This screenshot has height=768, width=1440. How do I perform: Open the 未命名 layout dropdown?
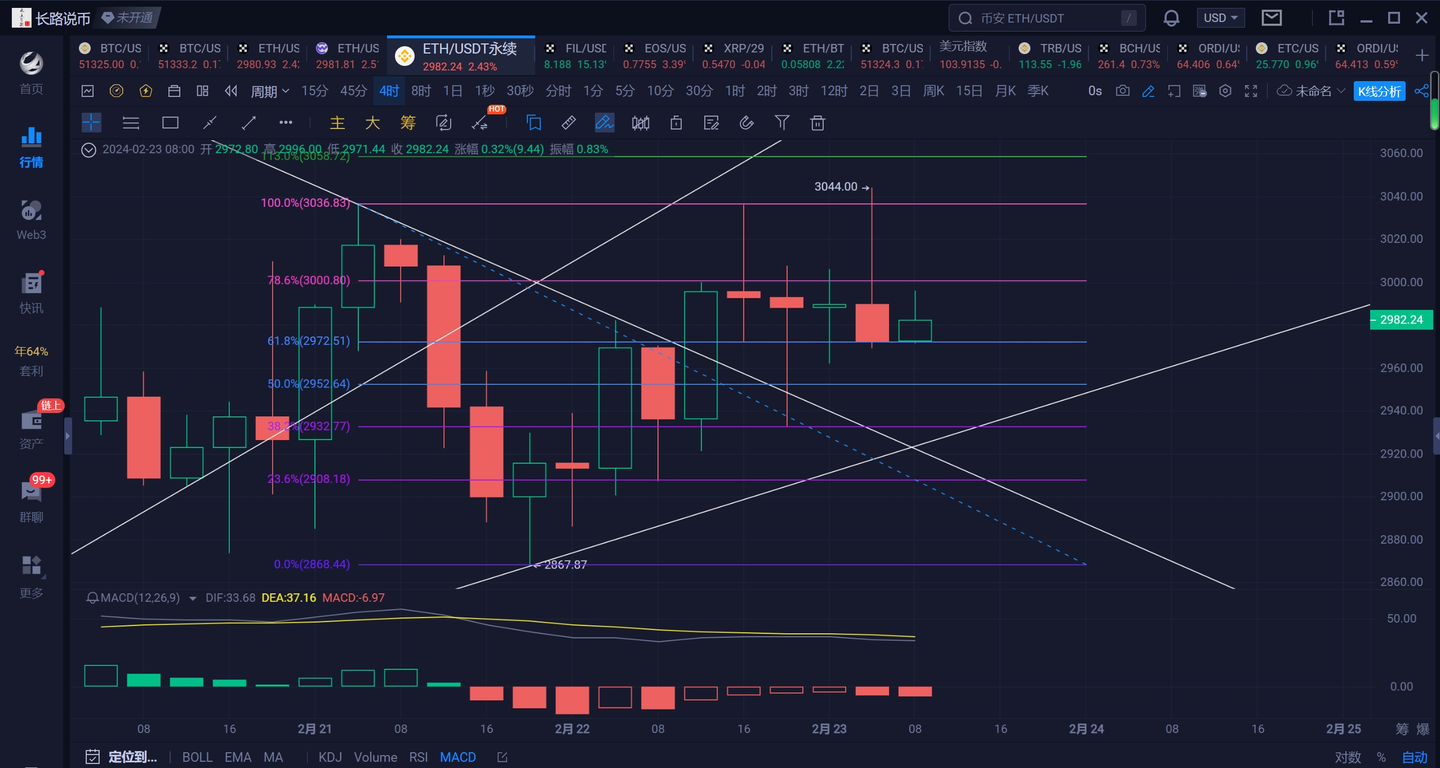pos(1312,91)
